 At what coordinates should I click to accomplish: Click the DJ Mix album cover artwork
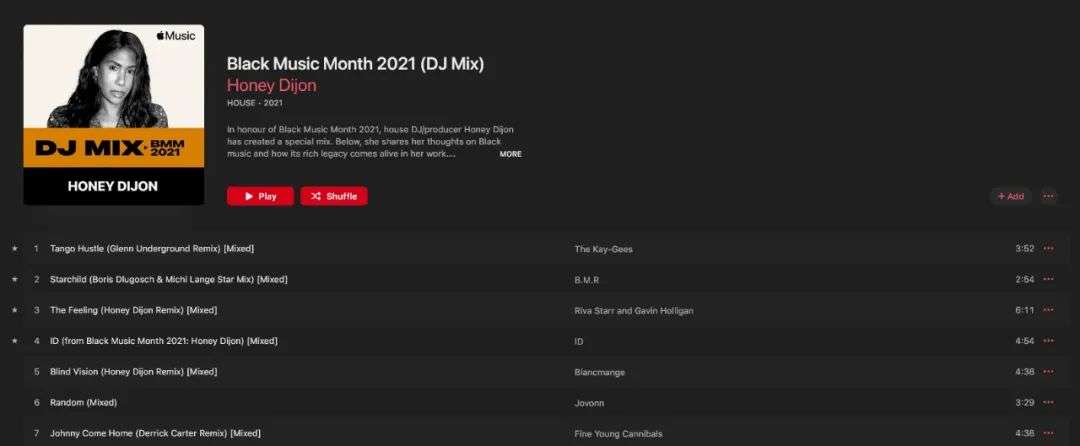pos(114,115)
